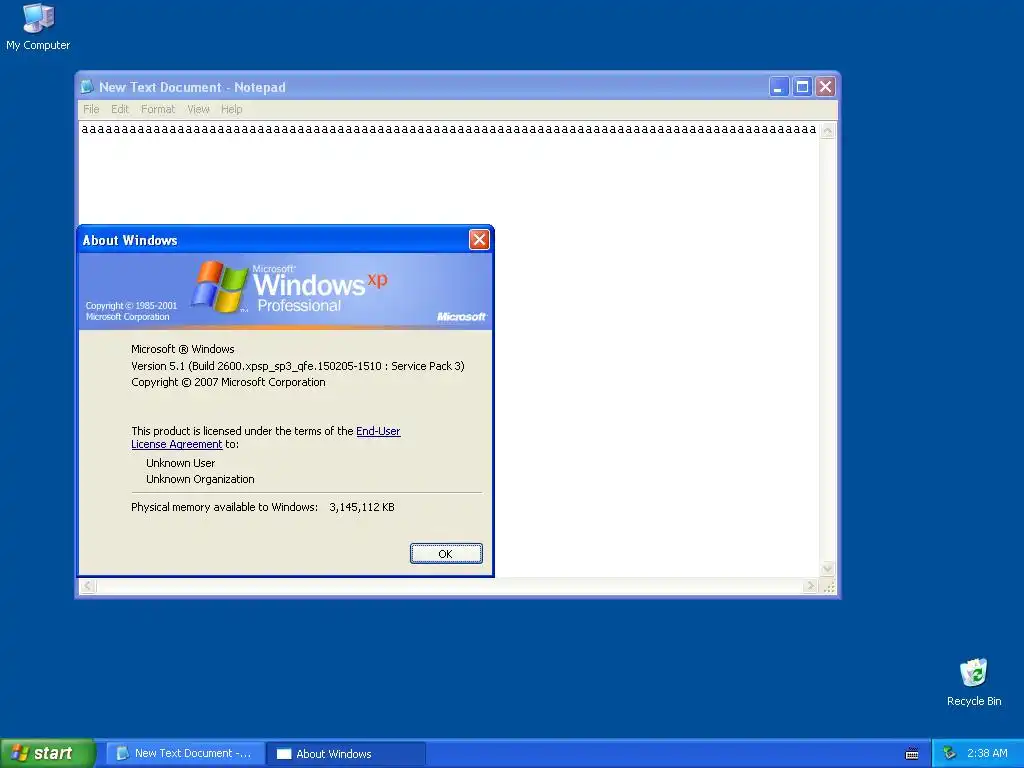Click the Microsoft ® Windows text line

(x=183, y=349)
